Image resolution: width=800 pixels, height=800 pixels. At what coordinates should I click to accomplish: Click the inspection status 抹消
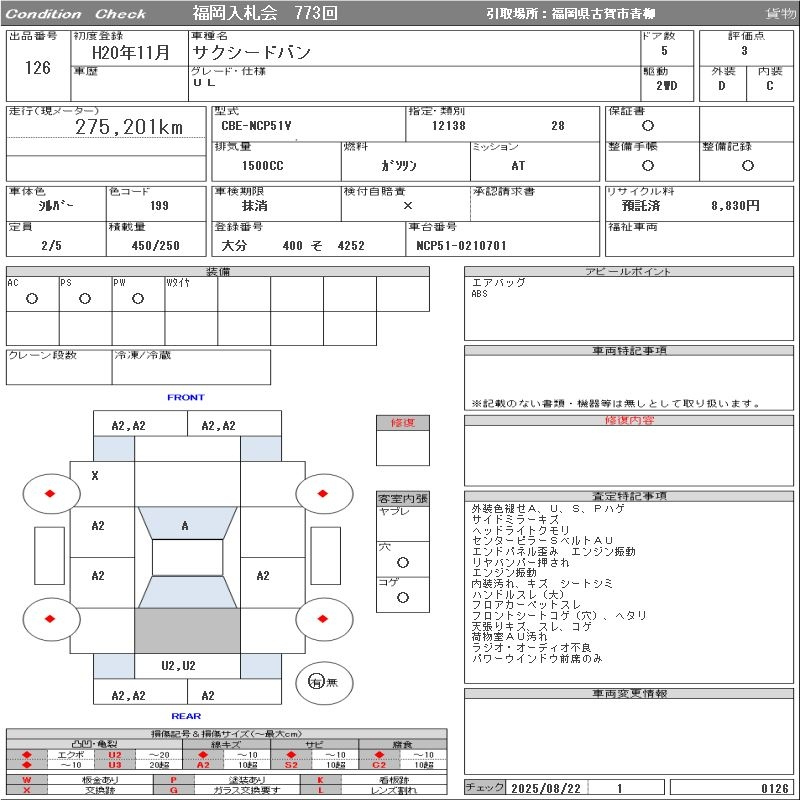coord(255,206)
